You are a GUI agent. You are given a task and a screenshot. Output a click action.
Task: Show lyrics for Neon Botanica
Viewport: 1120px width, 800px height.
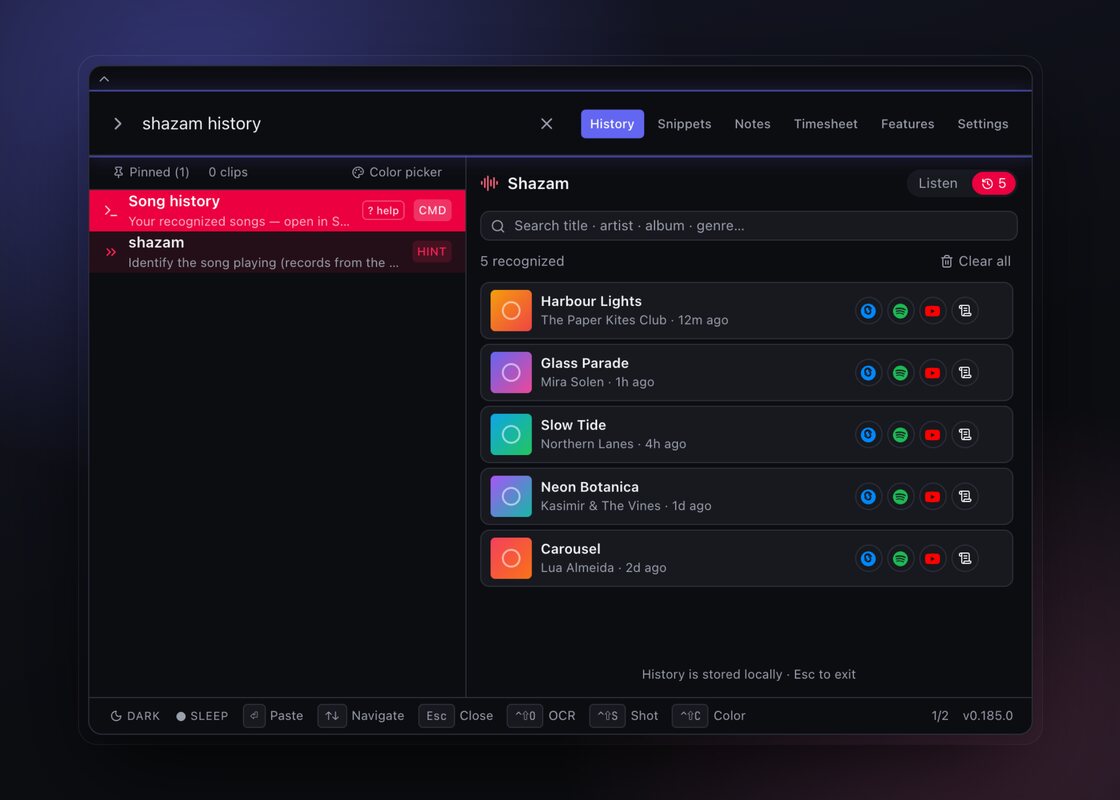pos(965,496)
